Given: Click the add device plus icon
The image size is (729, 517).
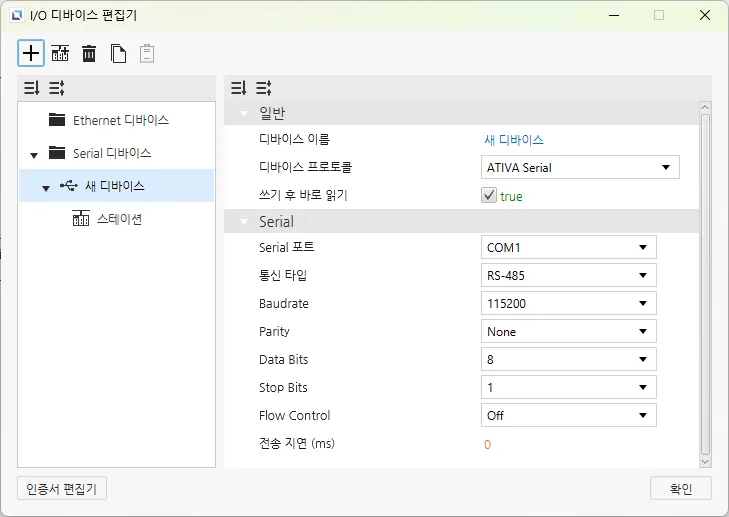Looking at the screenshot, I should point(31,53).
